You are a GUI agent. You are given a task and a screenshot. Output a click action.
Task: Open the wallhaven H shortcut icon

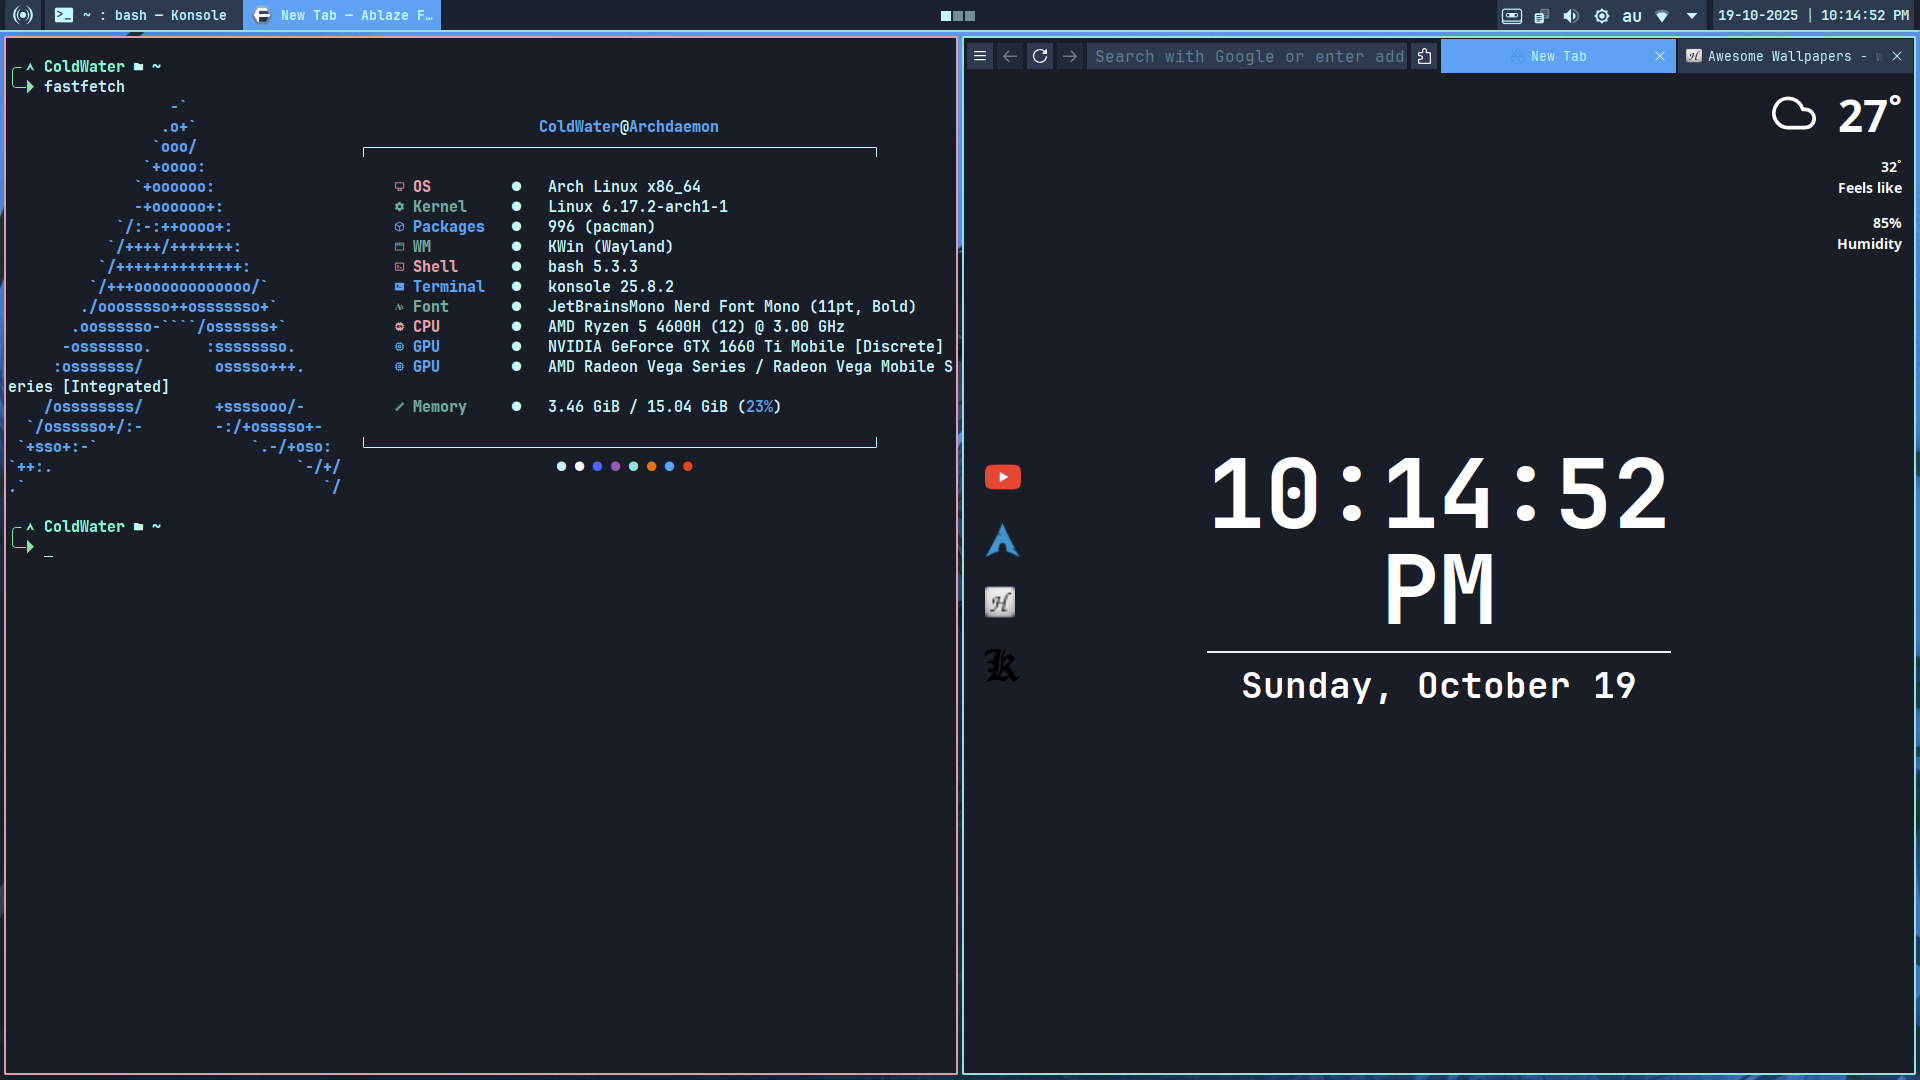tap(1000, 602)
